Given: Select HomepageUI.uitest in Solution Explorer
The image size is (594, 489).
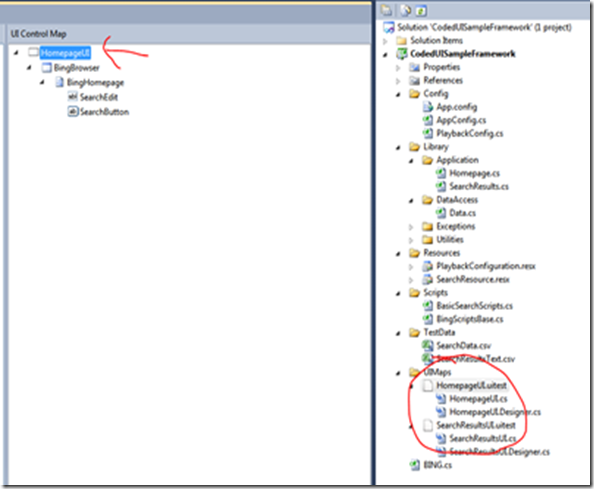Looking at the screenshot, I should coord(471,386).
